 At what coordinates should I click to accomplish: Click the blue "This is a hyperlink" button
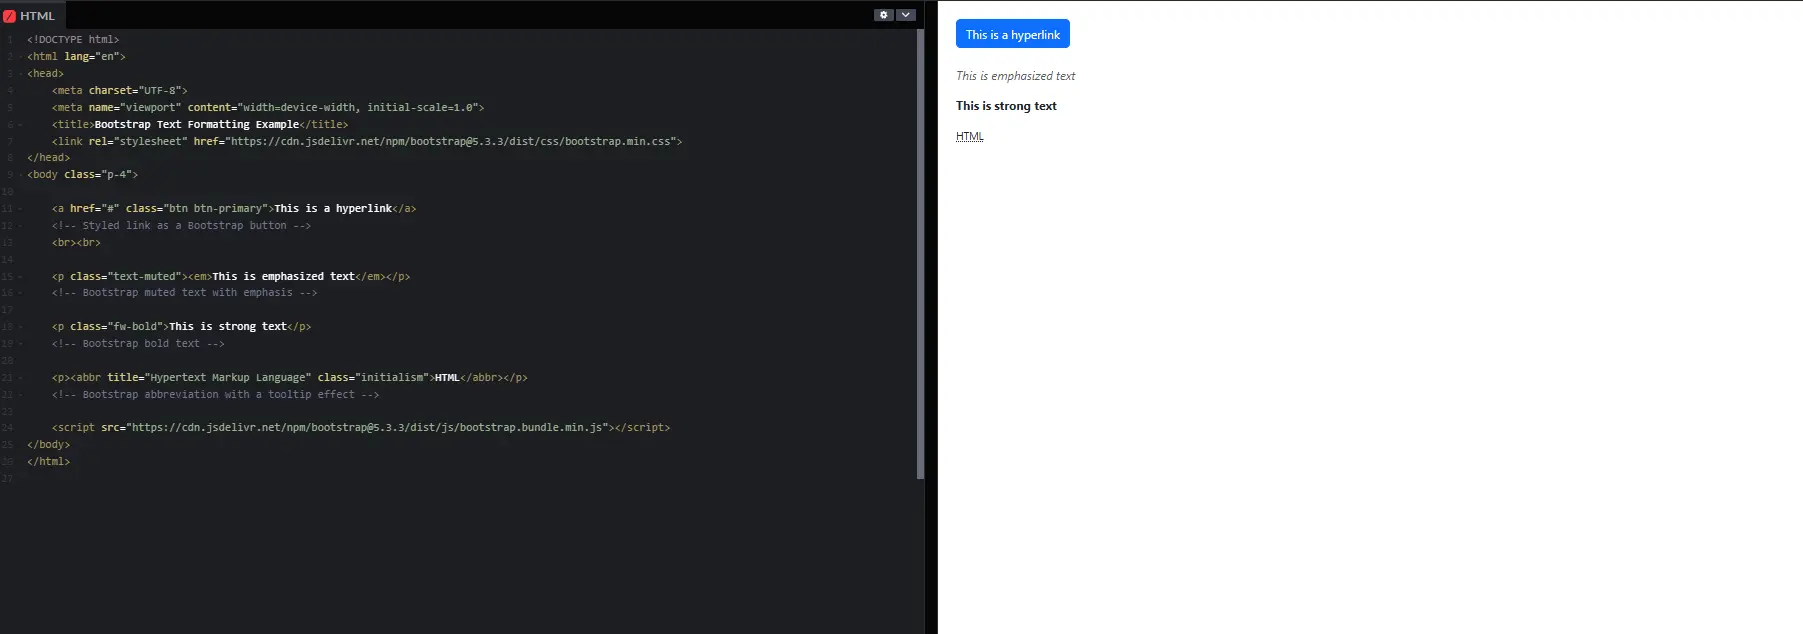[x=1013, y=34]
